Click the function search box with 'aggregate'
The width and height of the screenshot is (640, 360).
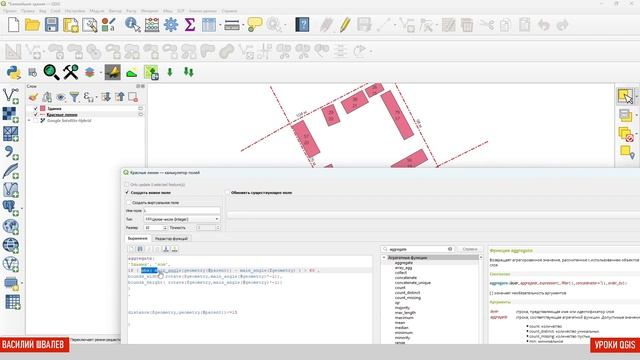pos(418,249)
